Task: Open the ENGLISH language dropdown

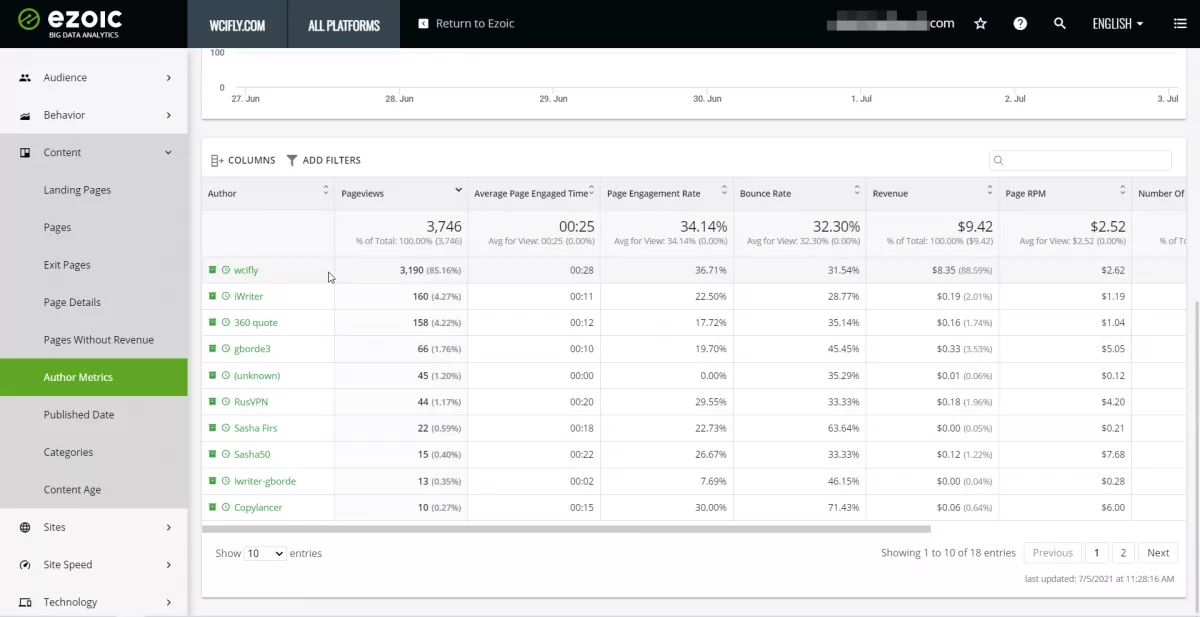Action: pos(1118,24)
